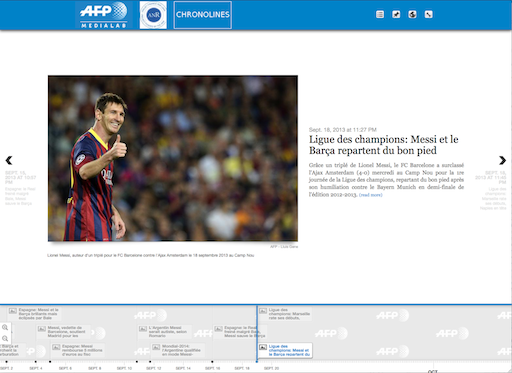Click headline 'Ligue des champions: Messi et le Barça'

pos(384,145)
